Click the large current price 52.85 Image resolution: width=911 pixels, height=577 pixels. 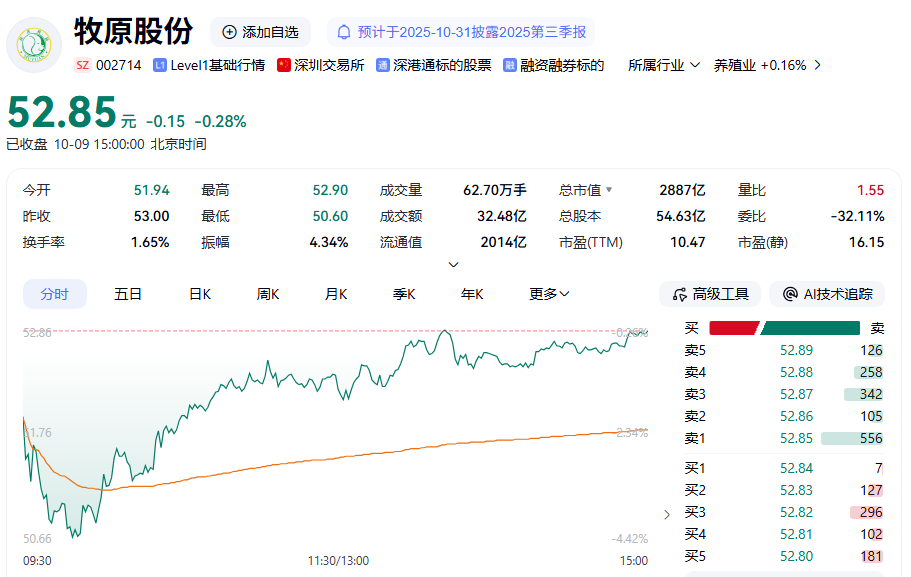[x=62, y=113]
